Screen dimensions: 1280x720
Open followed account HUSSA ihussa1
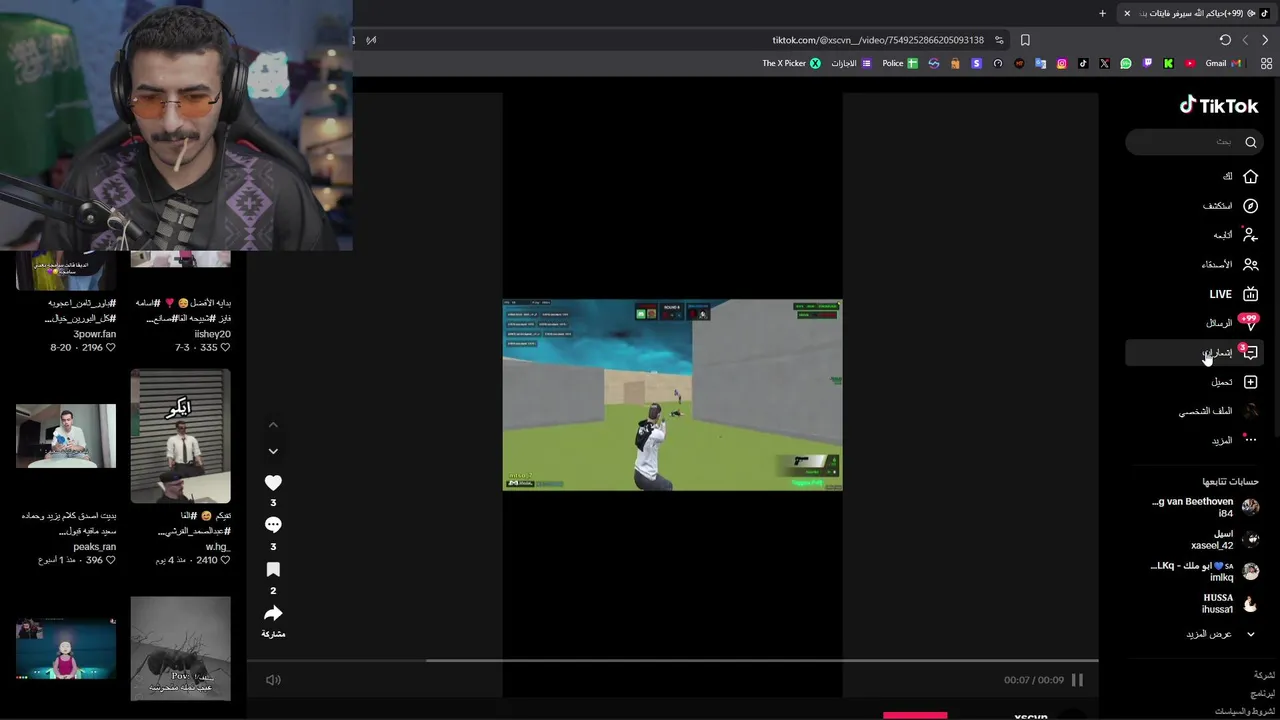(1230, 603)
